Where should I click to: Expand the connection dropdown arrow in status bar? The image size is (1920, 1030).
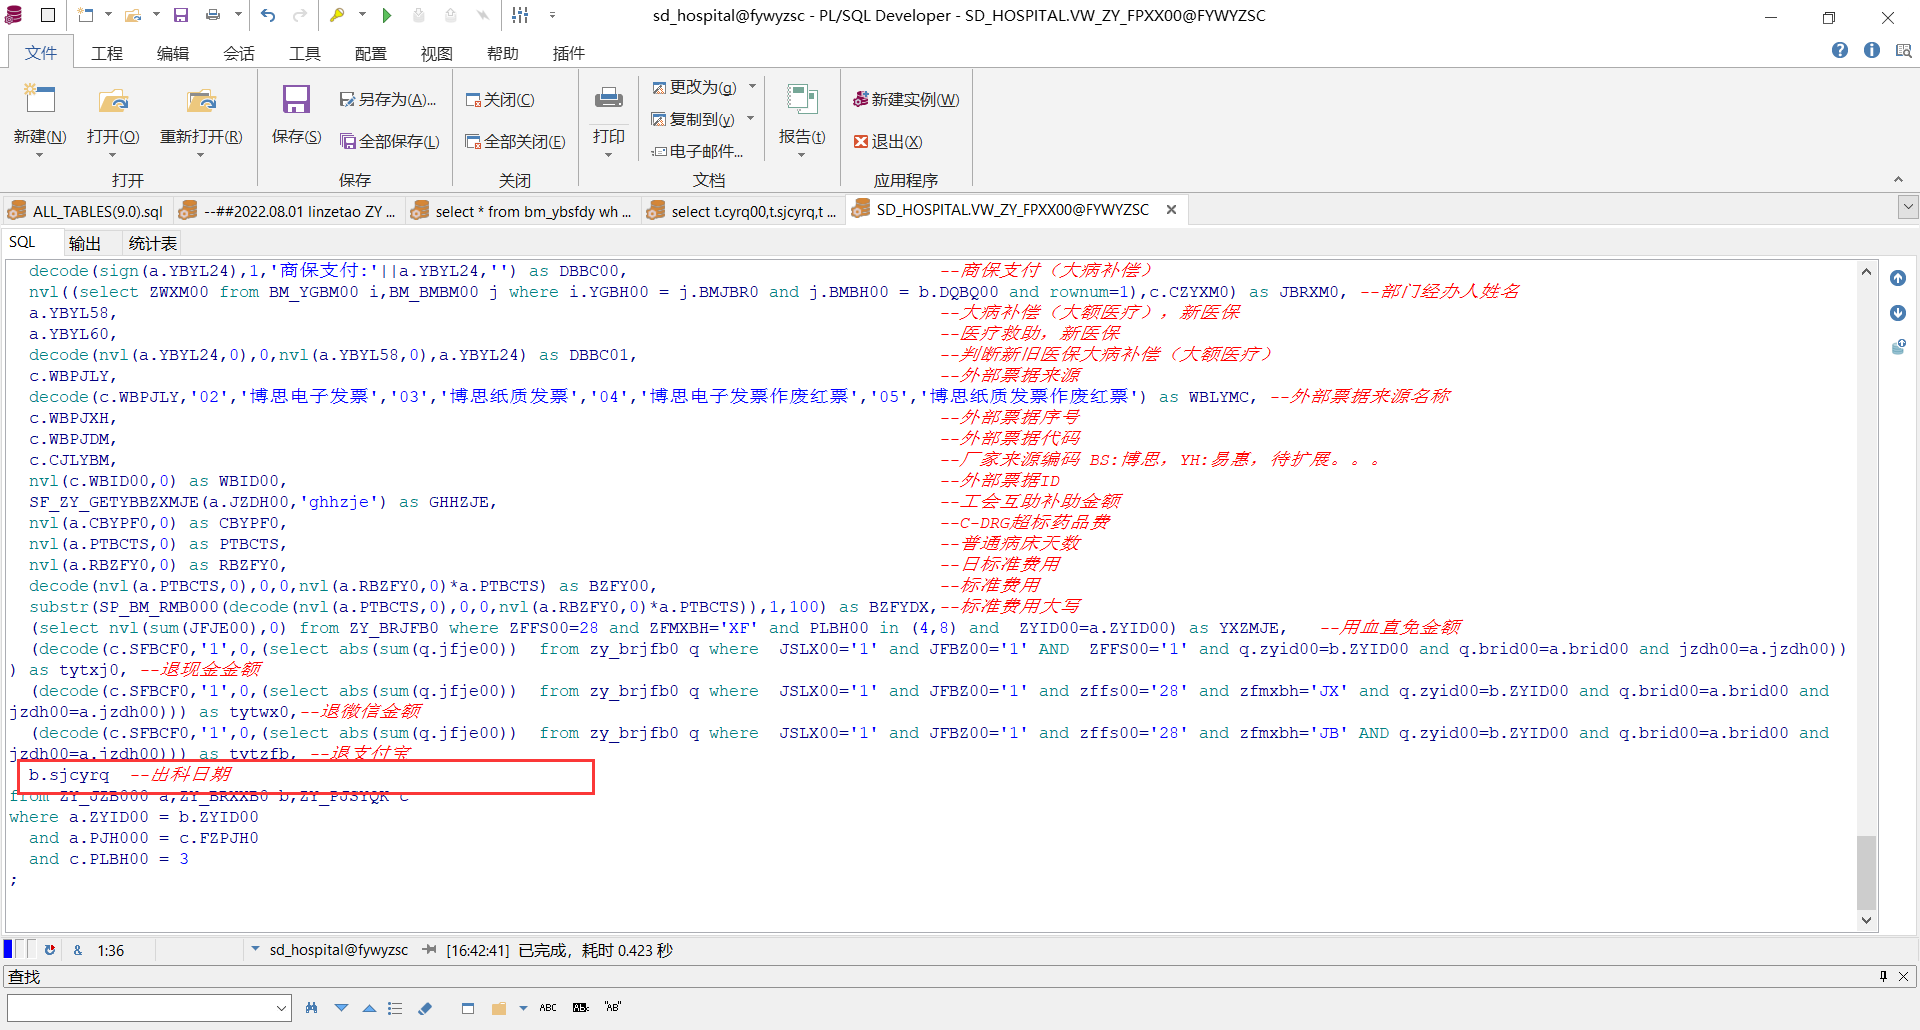pos(256,949)
